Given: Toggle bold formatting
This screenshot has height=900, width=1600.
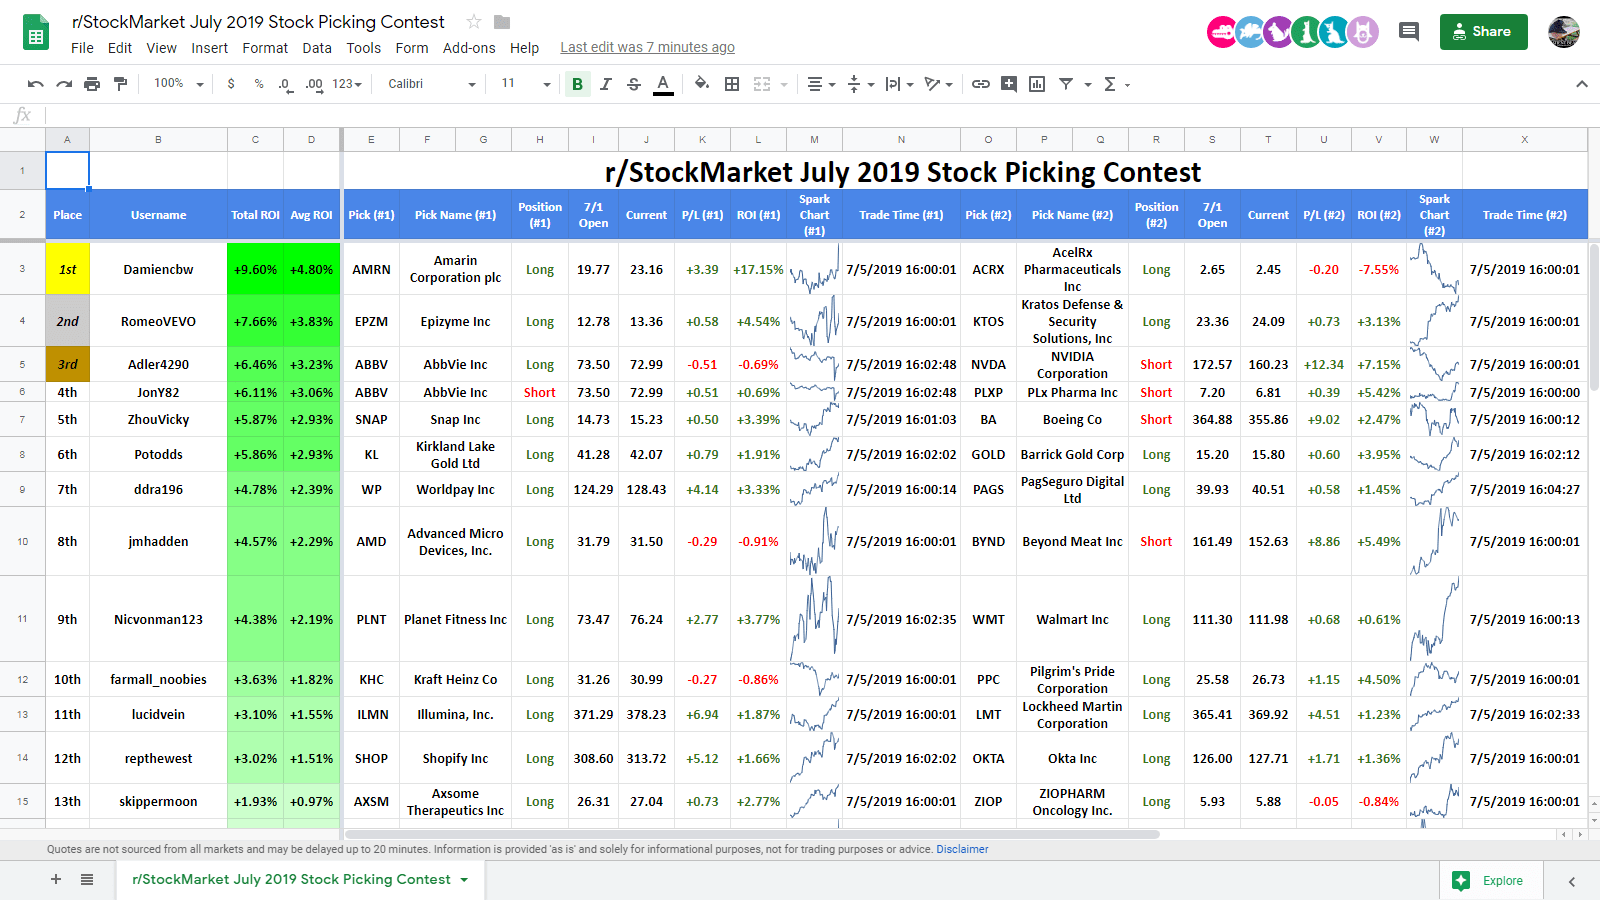Looking at the screenshot, I should (x=577, y=84).
